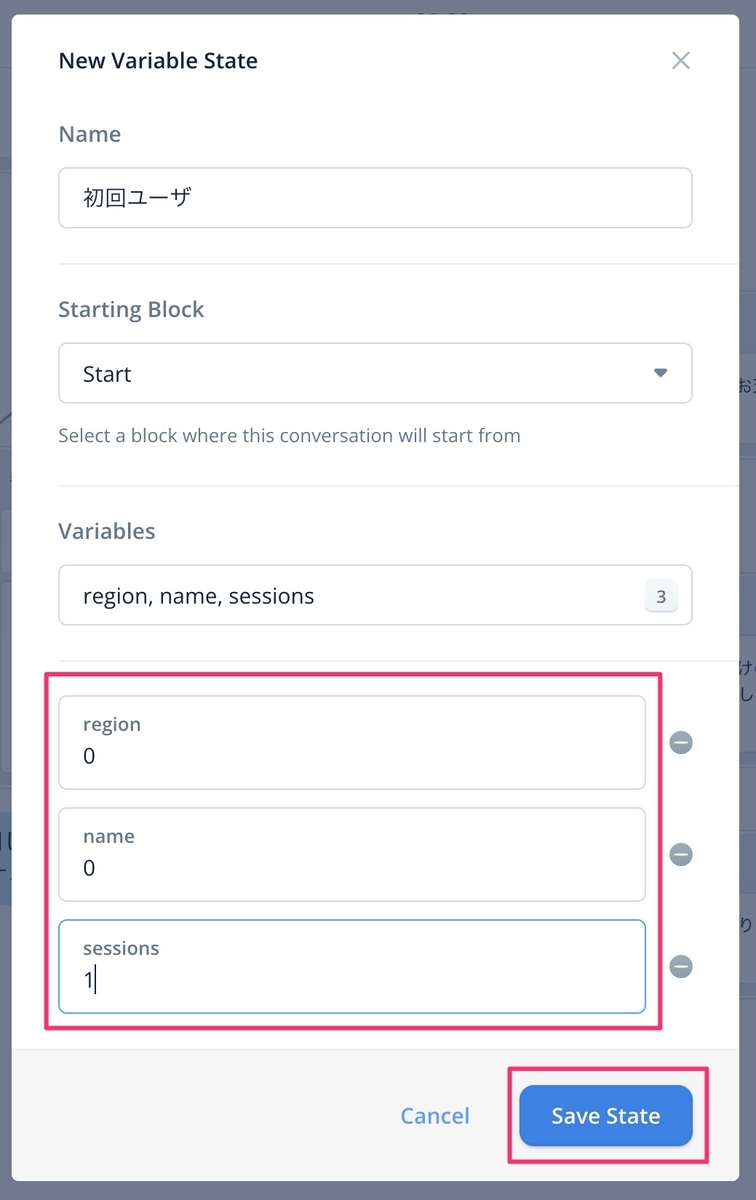
Task: Remove the name variable with its minus icon
Action: click(681, 855)
